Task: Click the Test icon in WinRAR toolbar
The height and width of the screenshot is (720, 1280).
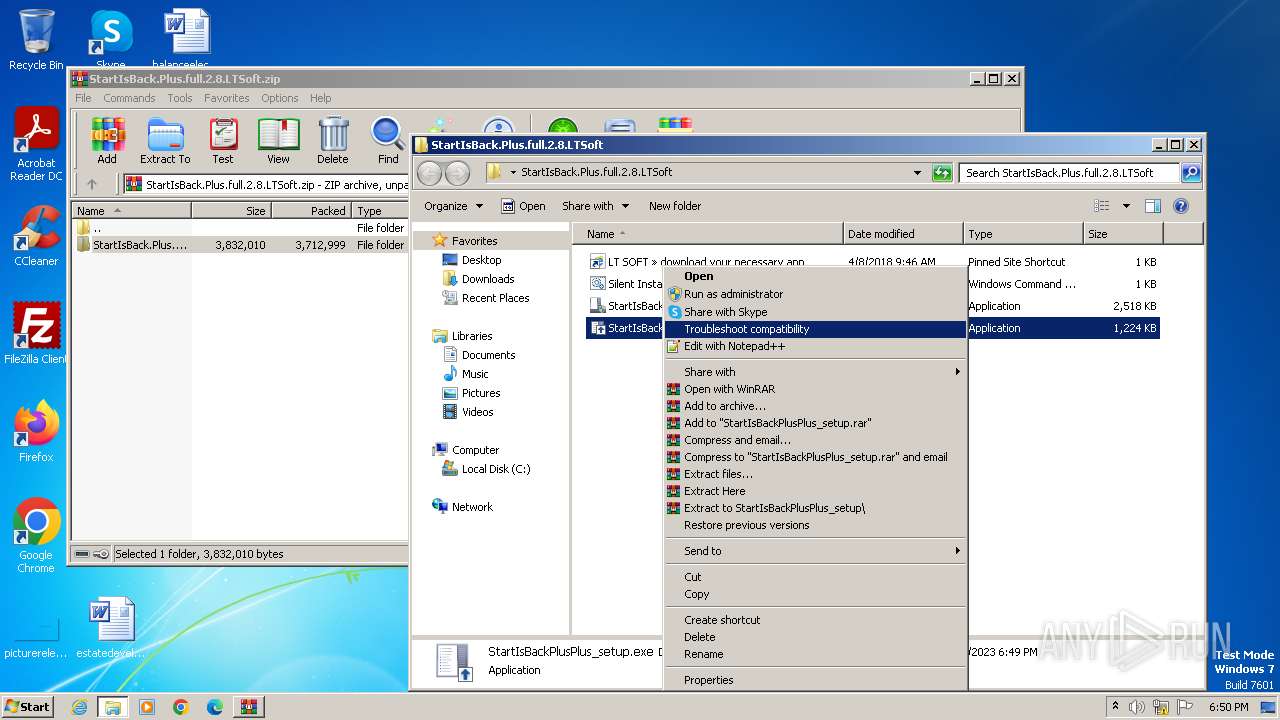Action: 223,140
